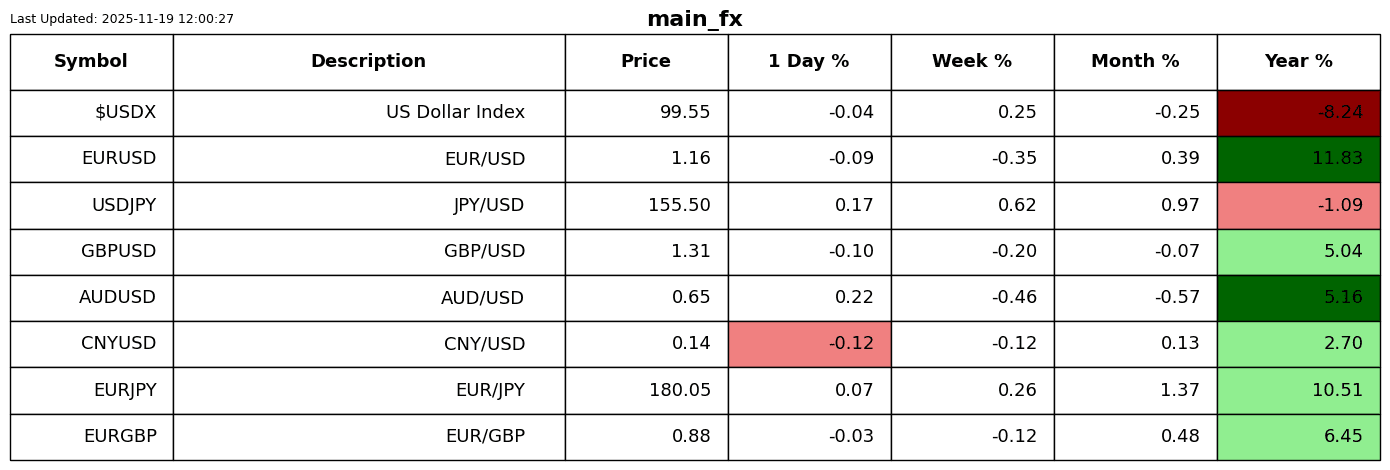Click the dark red -8.24 year cell
1390x470 pixels.
tap(1298, 113)
